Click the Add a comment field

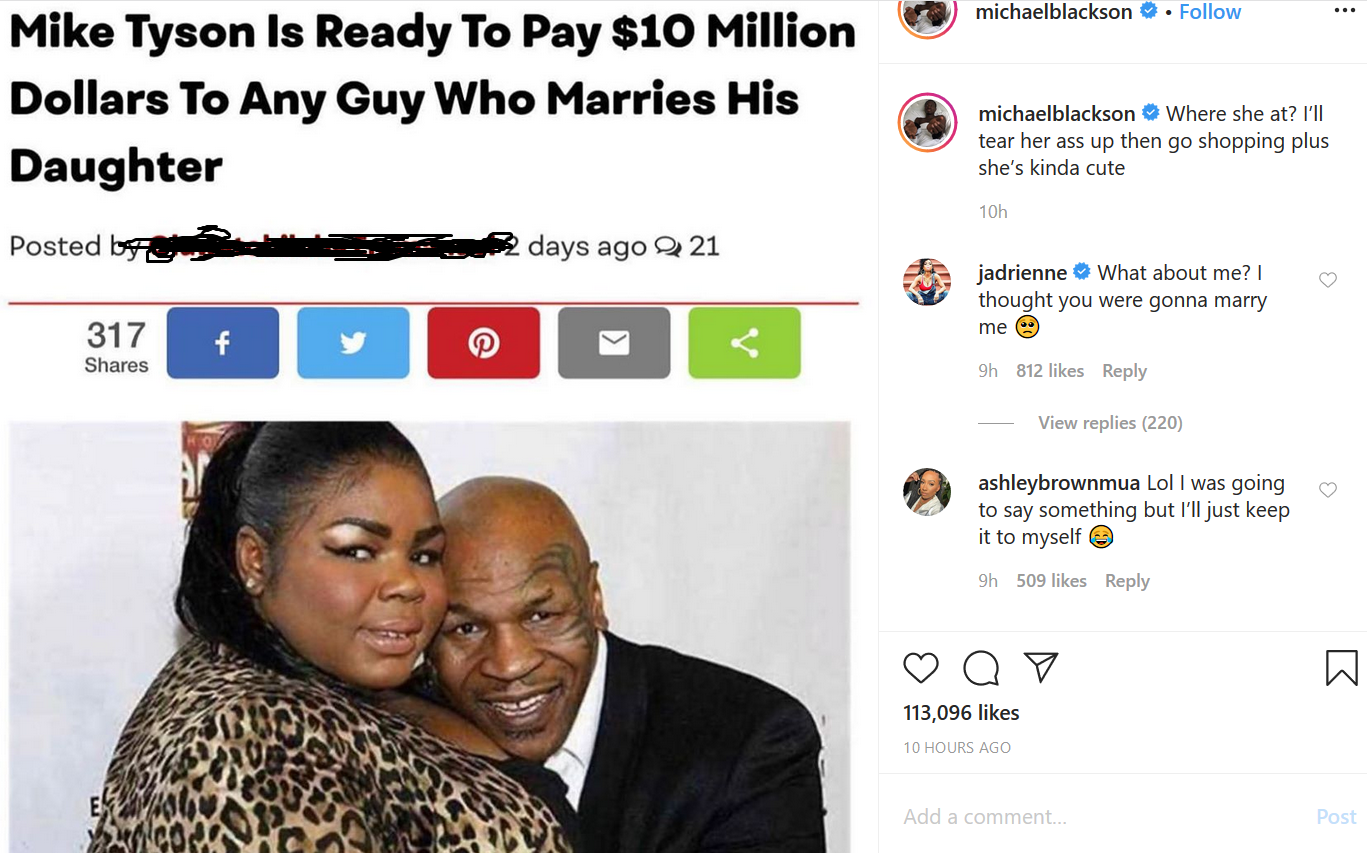pyautogui.click(x=1100, y=817)
